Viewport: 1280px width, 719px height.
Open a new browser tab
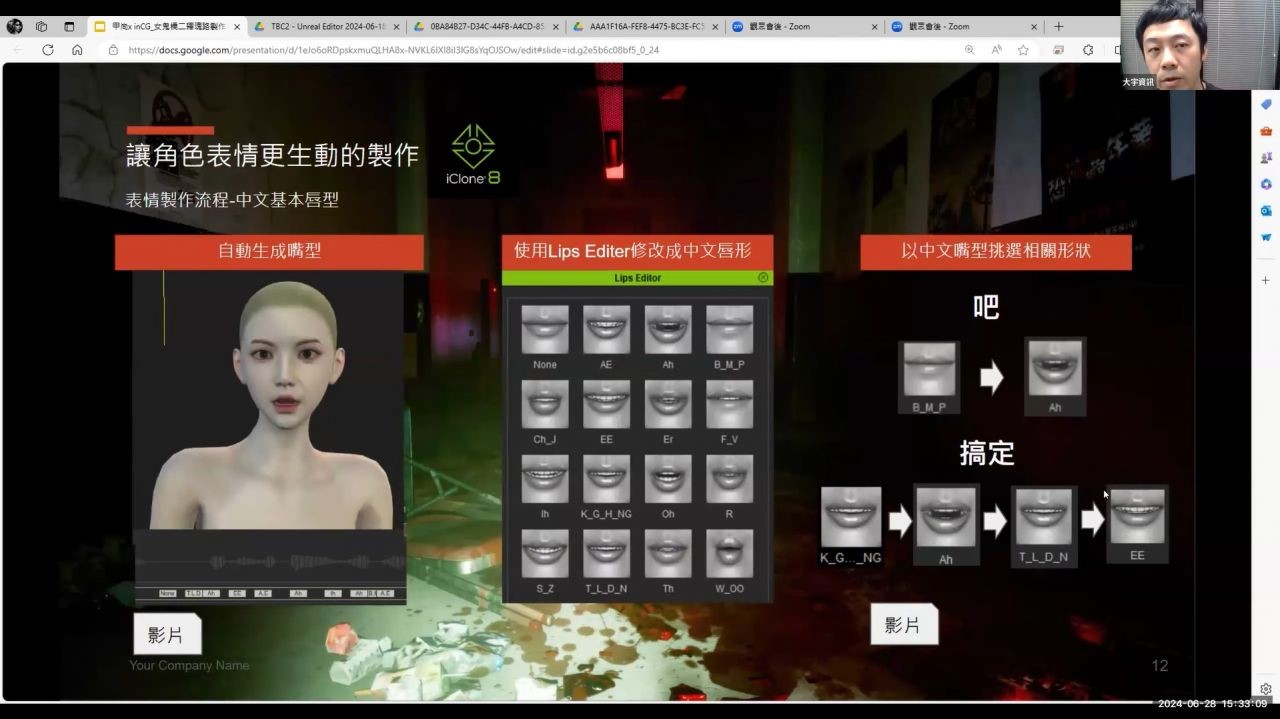click(1058, 27)
